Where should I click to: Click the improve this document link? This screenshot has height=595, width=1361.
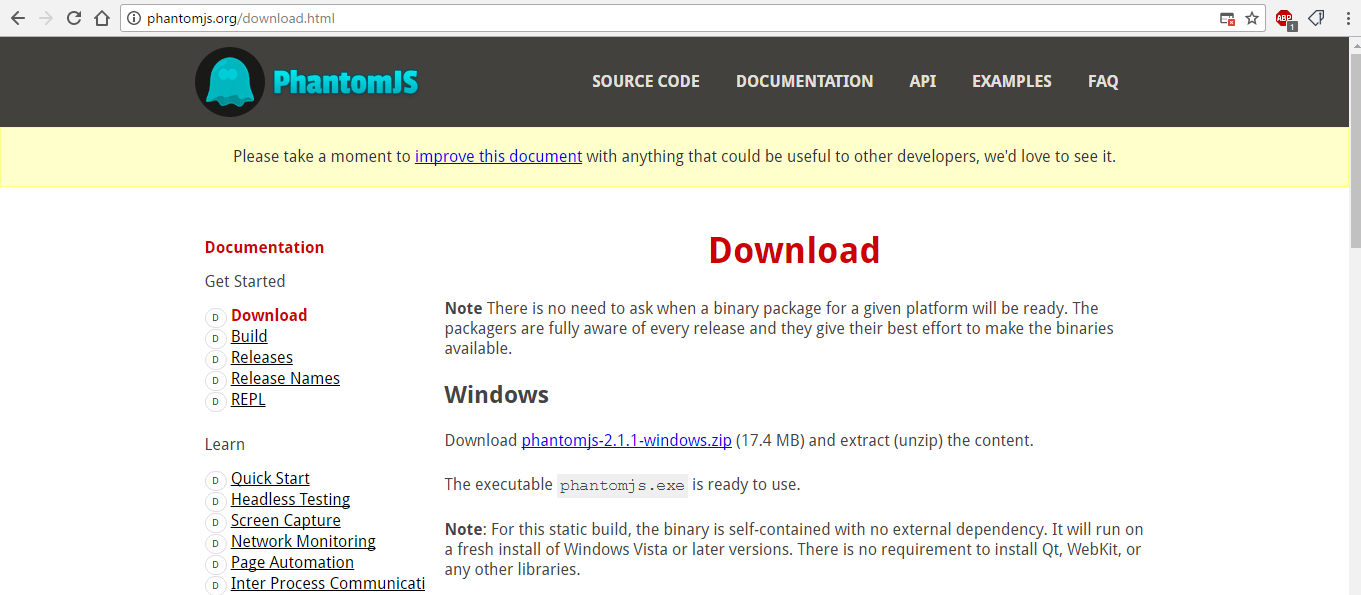(498, 156)
